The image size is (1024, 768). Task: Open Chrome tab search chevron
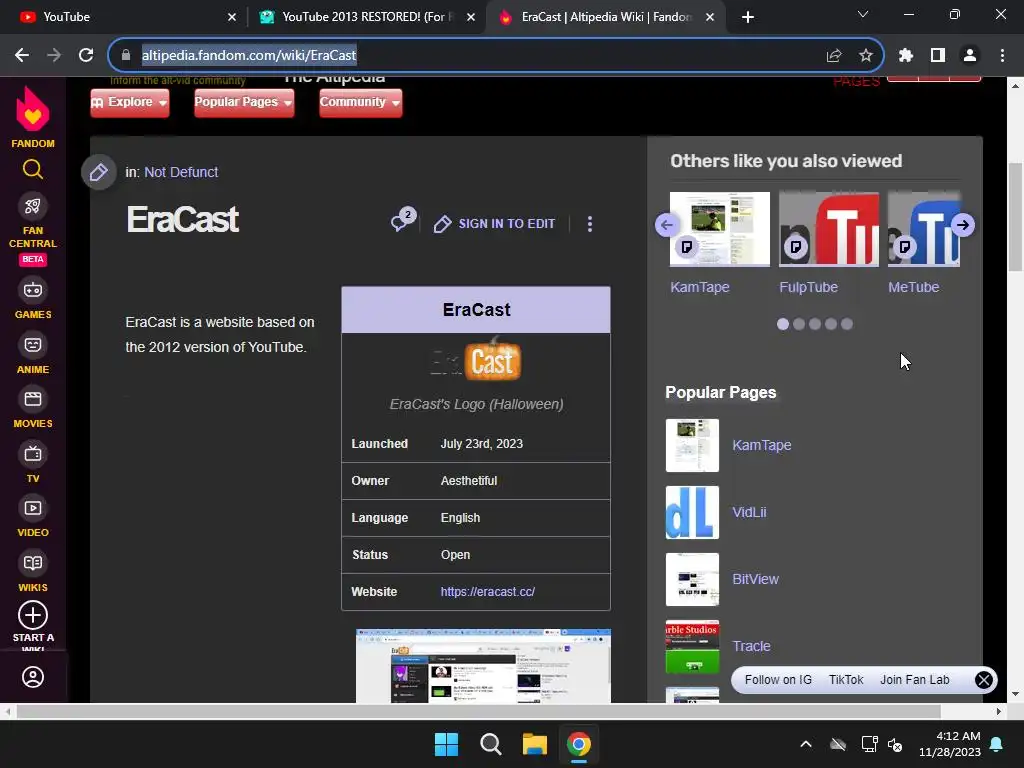[x=863, y=14]
